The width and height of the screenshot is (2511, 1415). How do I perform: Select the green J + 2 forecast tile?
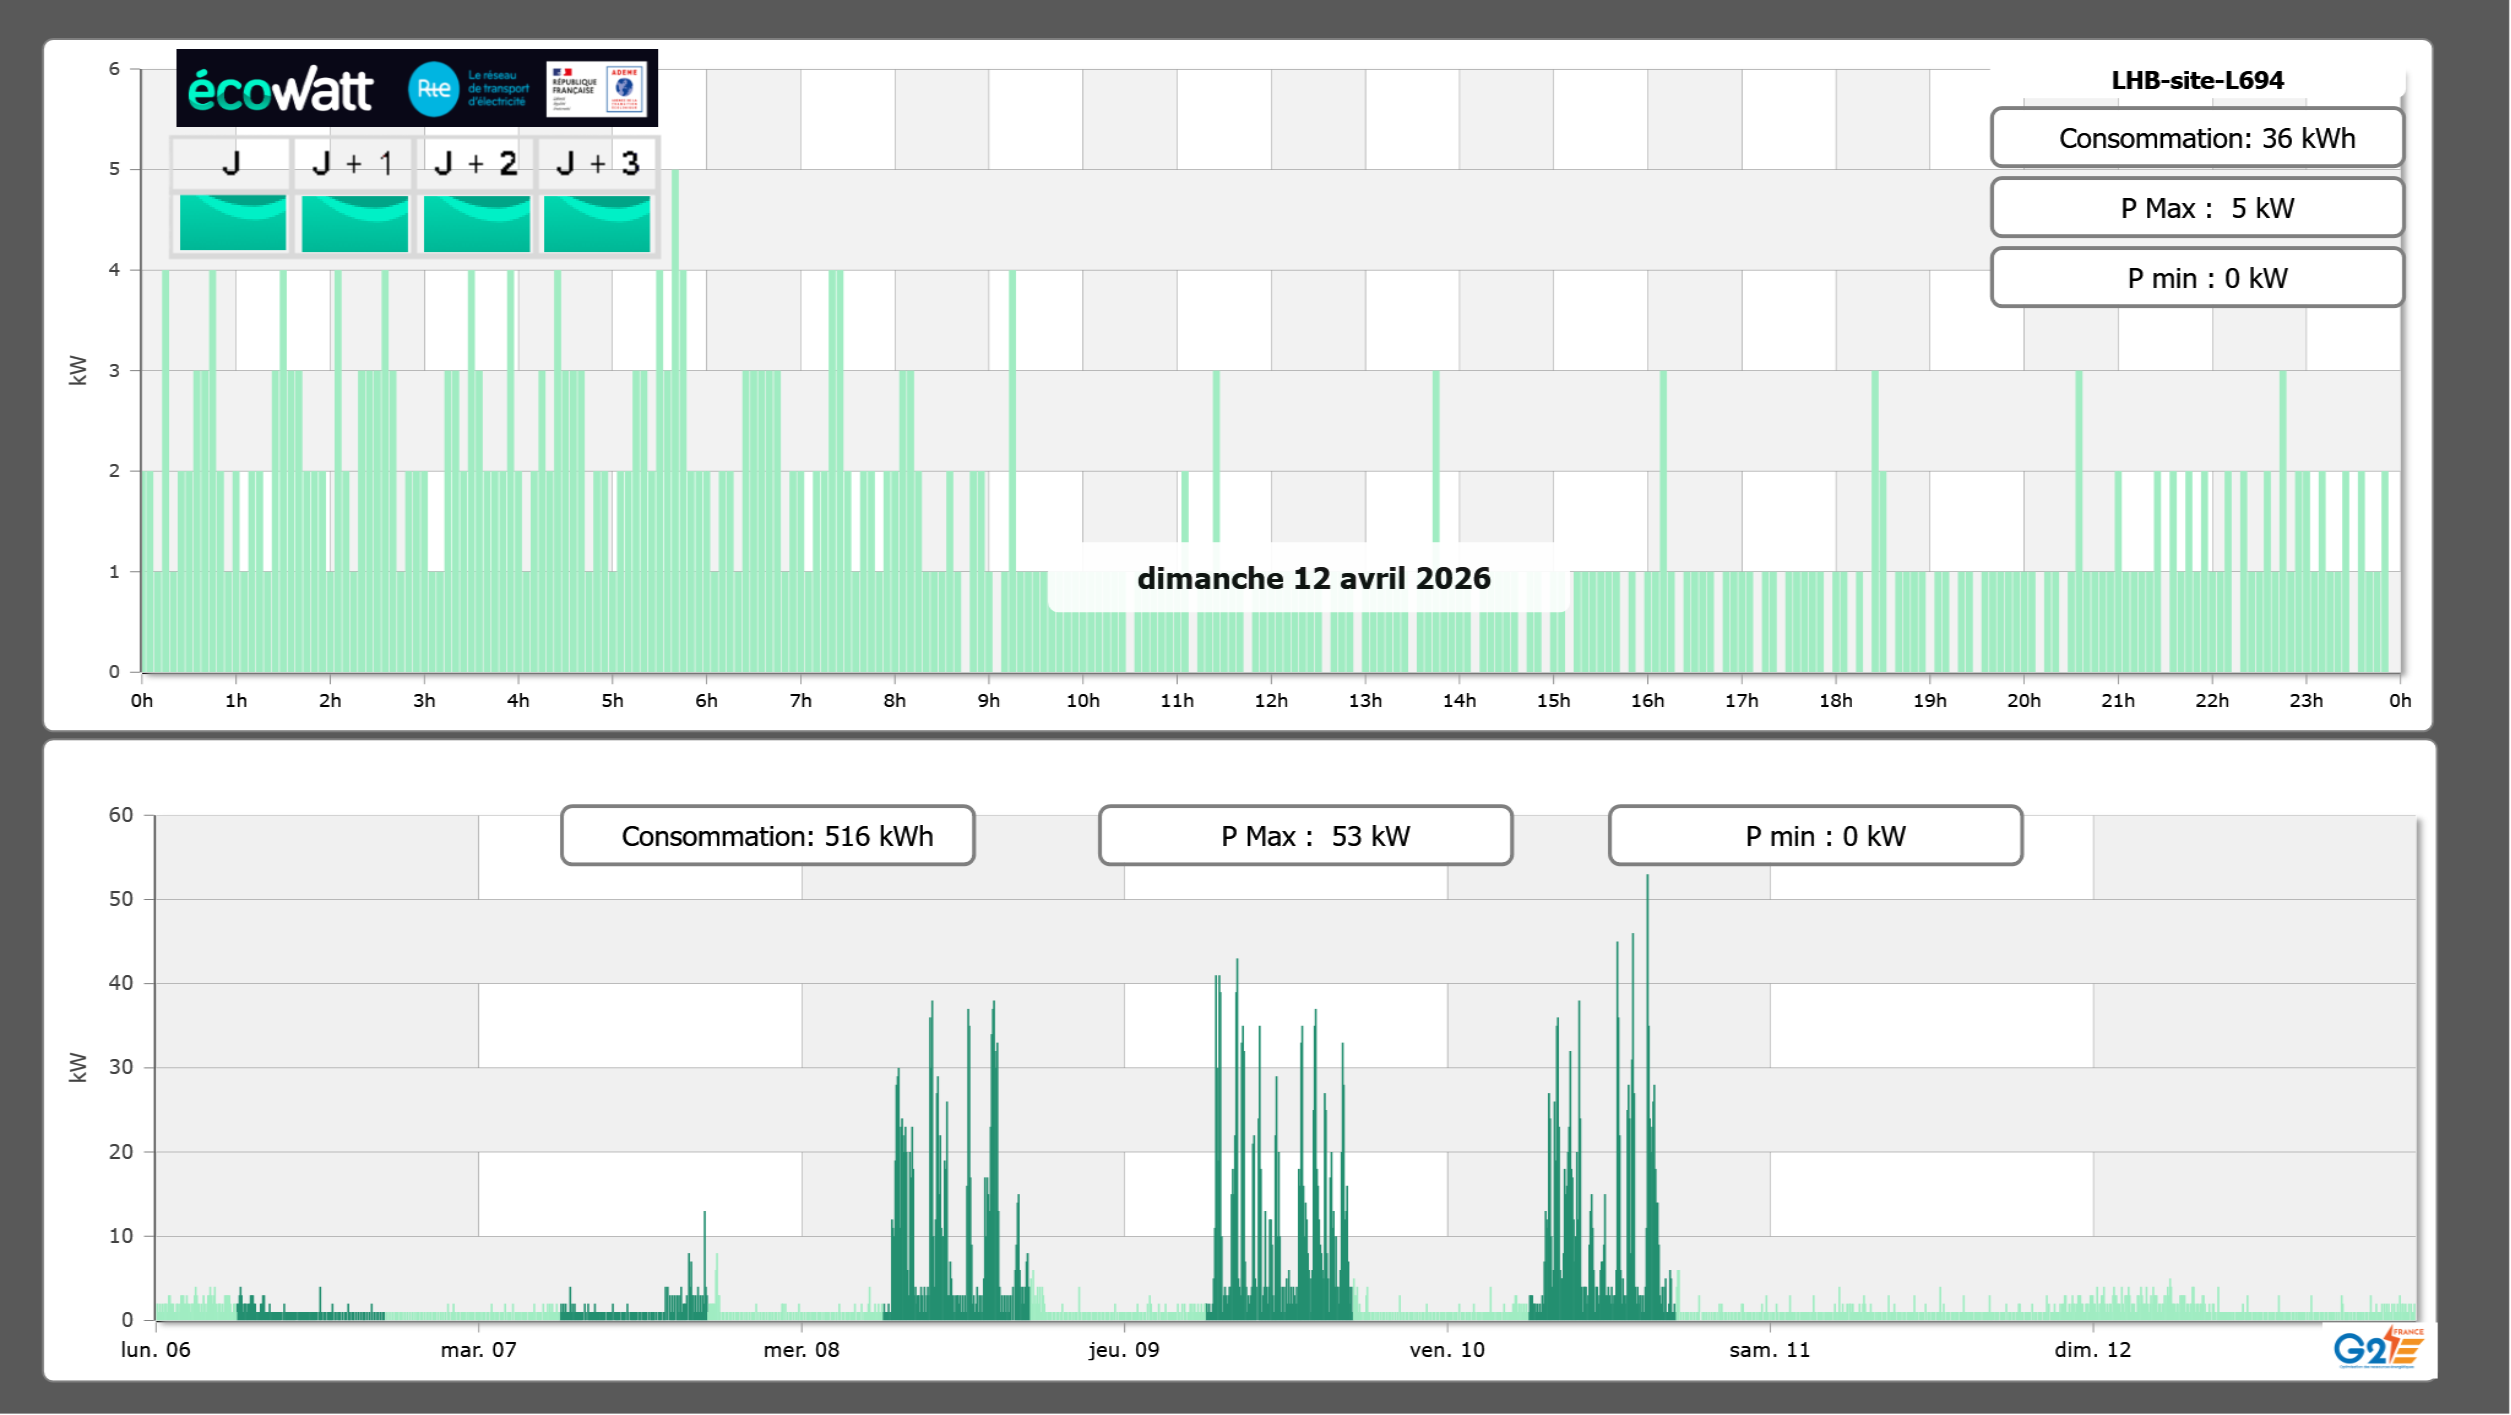point(477,223)
